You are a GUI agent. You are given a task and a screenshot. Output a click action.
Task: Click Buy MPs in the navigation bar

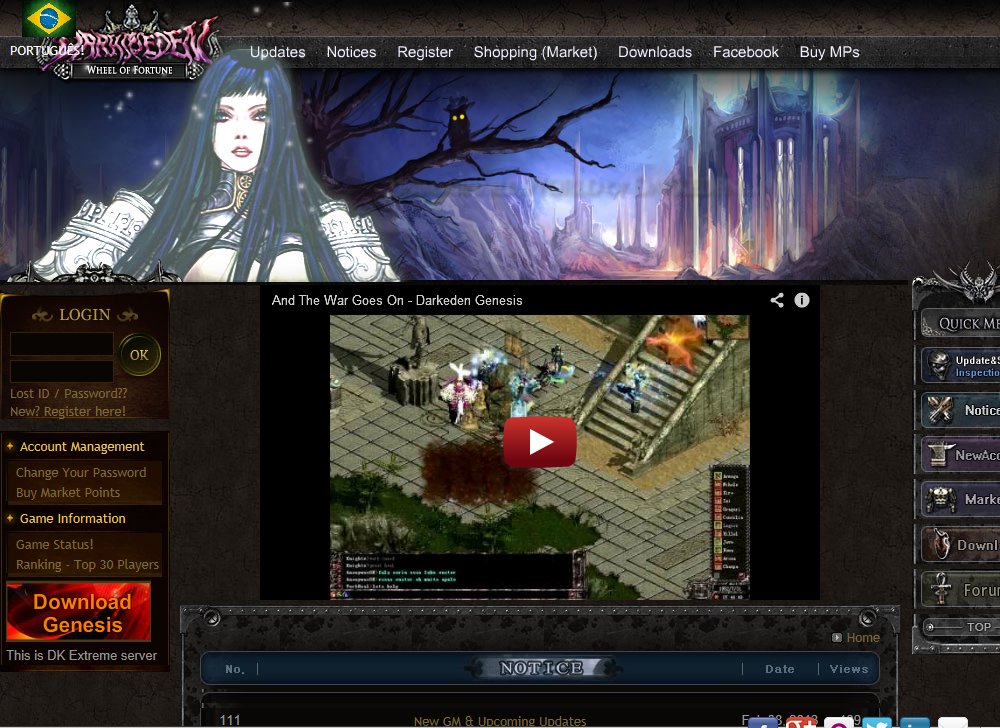pos(830,52)
